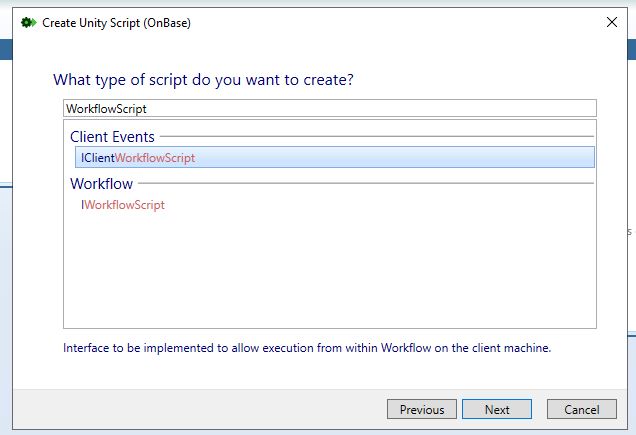Close the Create Unity Script window

(612, 22)
